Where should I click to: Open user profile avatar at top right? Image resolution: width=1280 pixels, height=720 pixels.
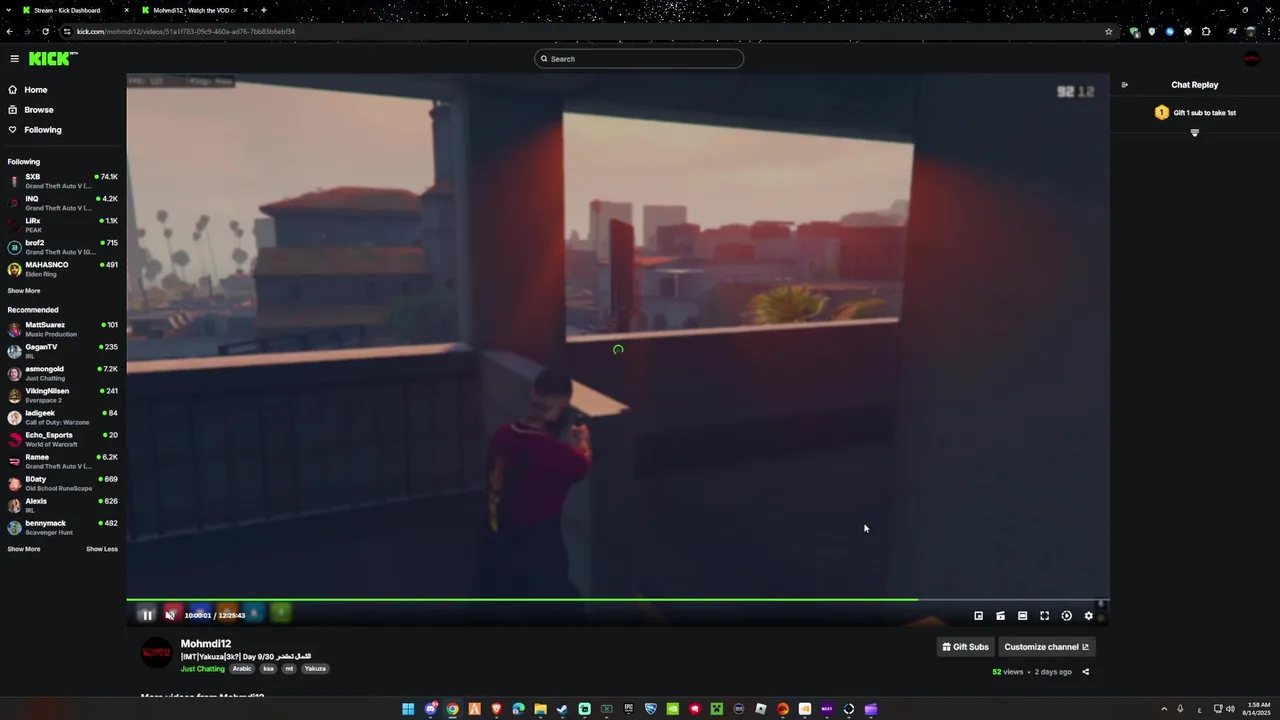click(1251, 59)
